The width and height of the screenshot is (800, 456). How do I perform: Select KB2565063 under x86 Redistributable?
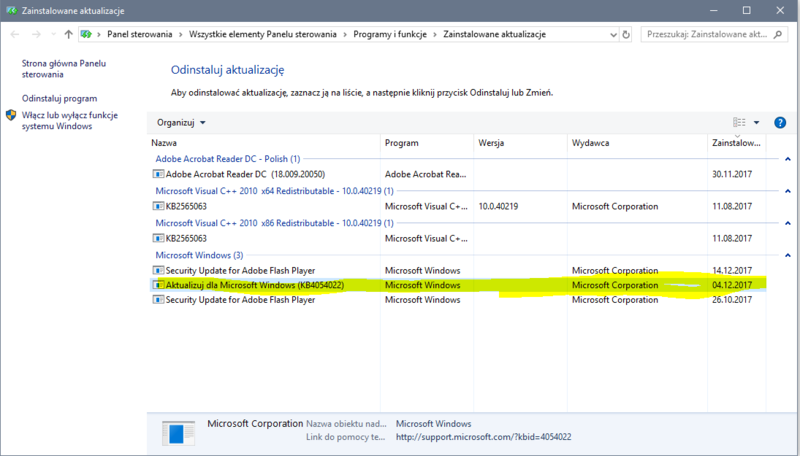click(x=458, y=239)
